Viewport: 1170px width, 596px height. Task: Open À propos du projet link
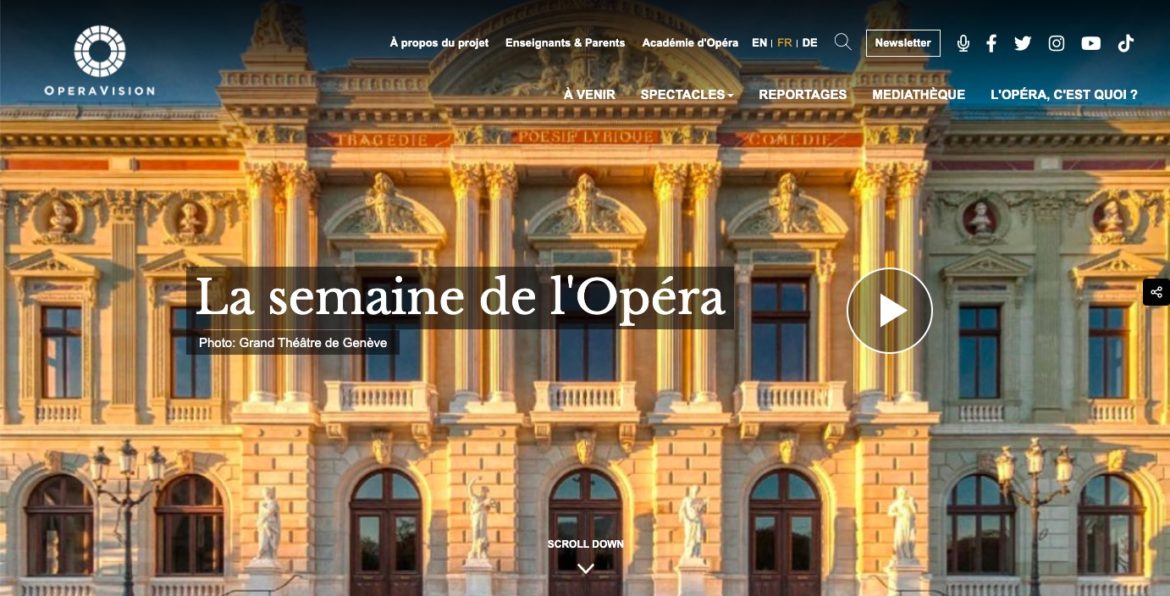pyautogui.click(x=439, y=43)
